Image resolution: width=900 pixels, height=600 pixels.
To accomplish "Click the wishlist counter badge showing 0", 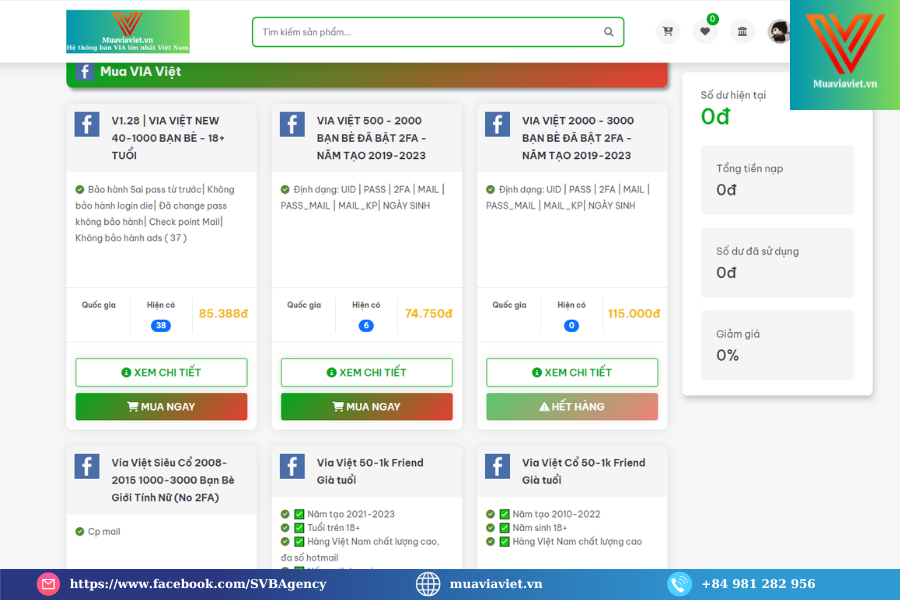I will point(712,19).
